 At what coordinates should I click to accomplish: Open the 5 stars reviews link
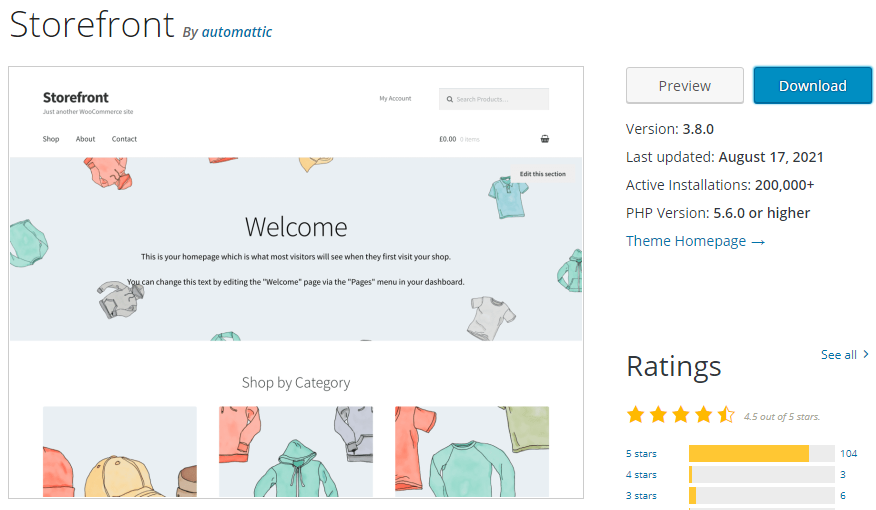pyautogui.click(x=641, y=454)
